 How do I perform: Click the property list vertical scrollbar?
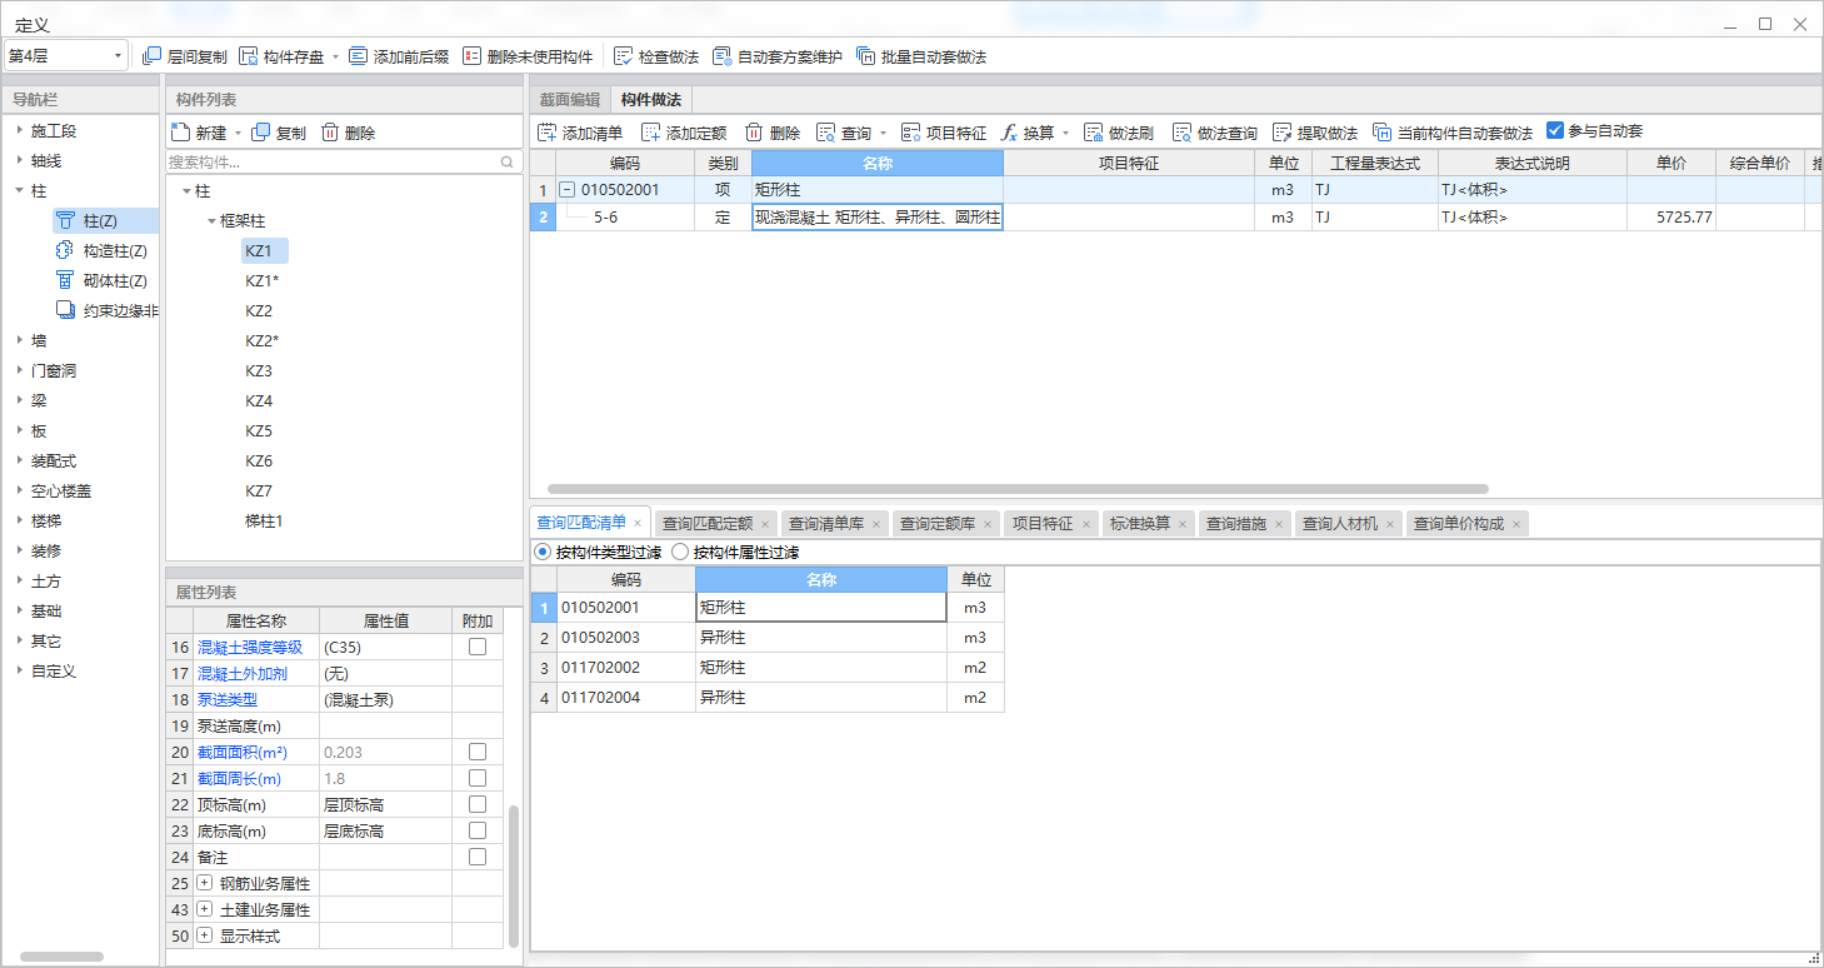pos(514,875)
